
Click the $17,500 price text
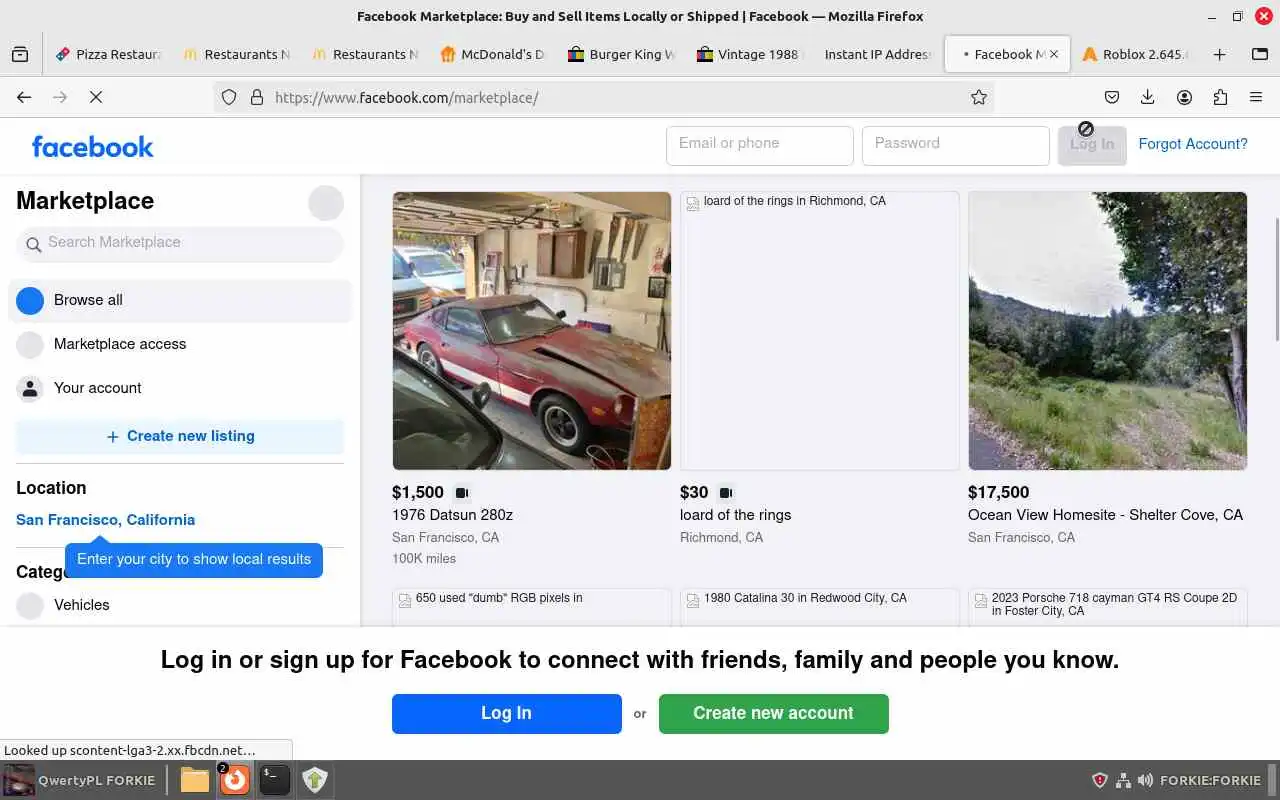click(998, 492)
